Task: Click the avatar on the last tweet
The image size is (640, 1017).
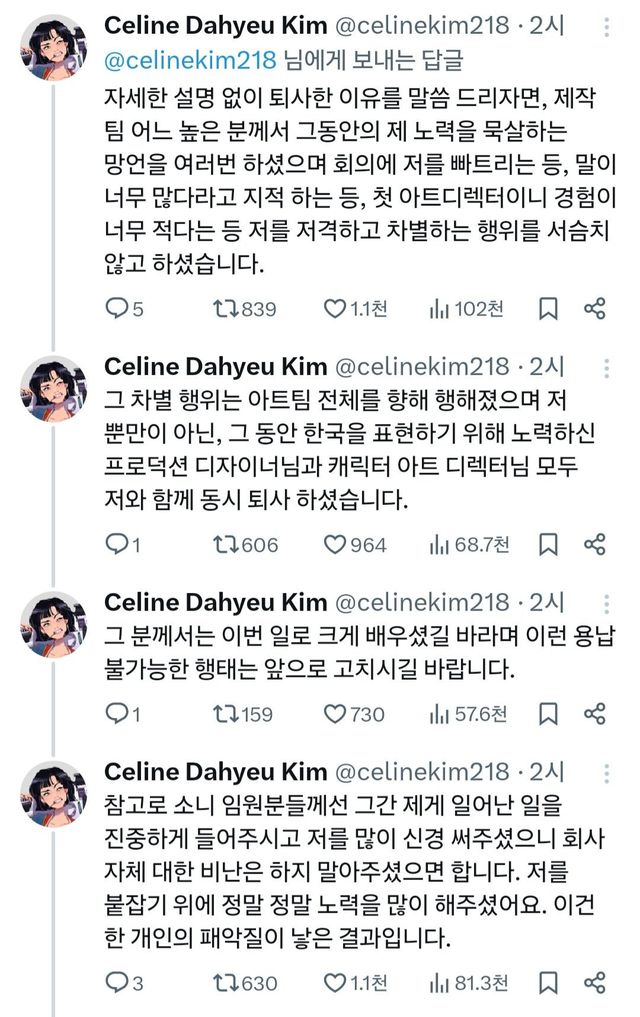Action: point(53,793)
